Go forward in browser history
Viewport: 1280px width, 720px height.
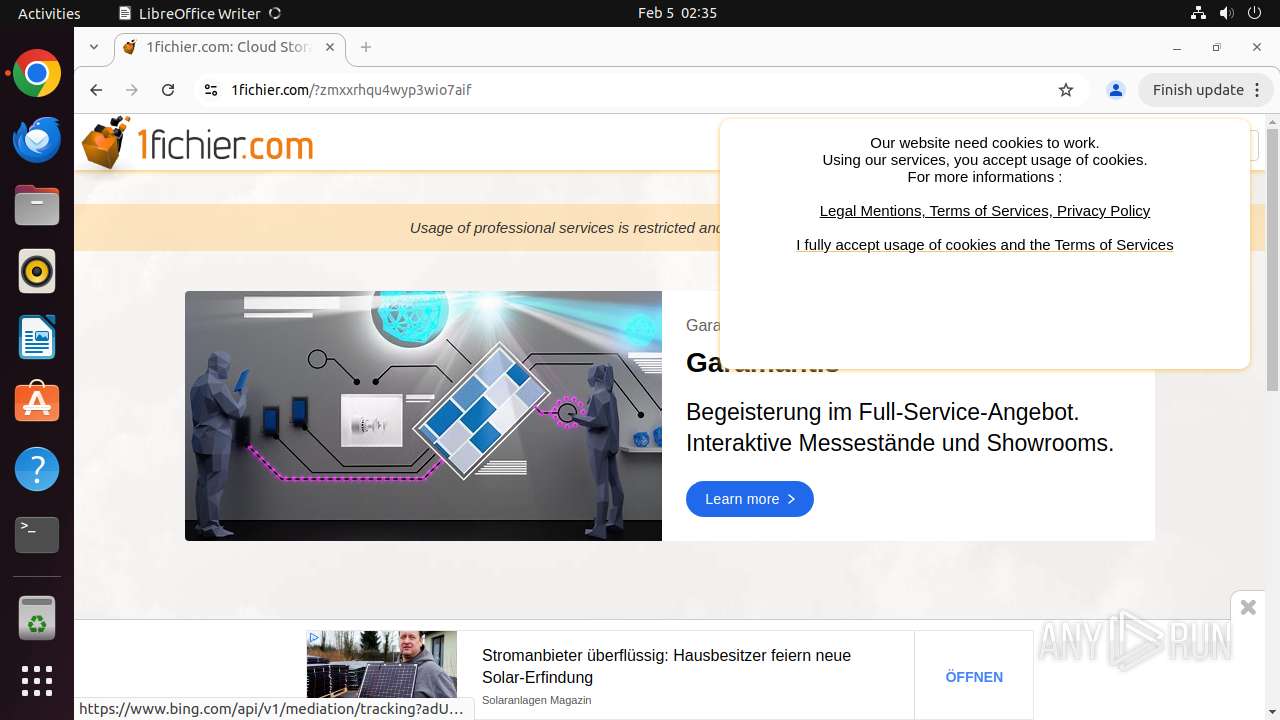tap(132, 90)
